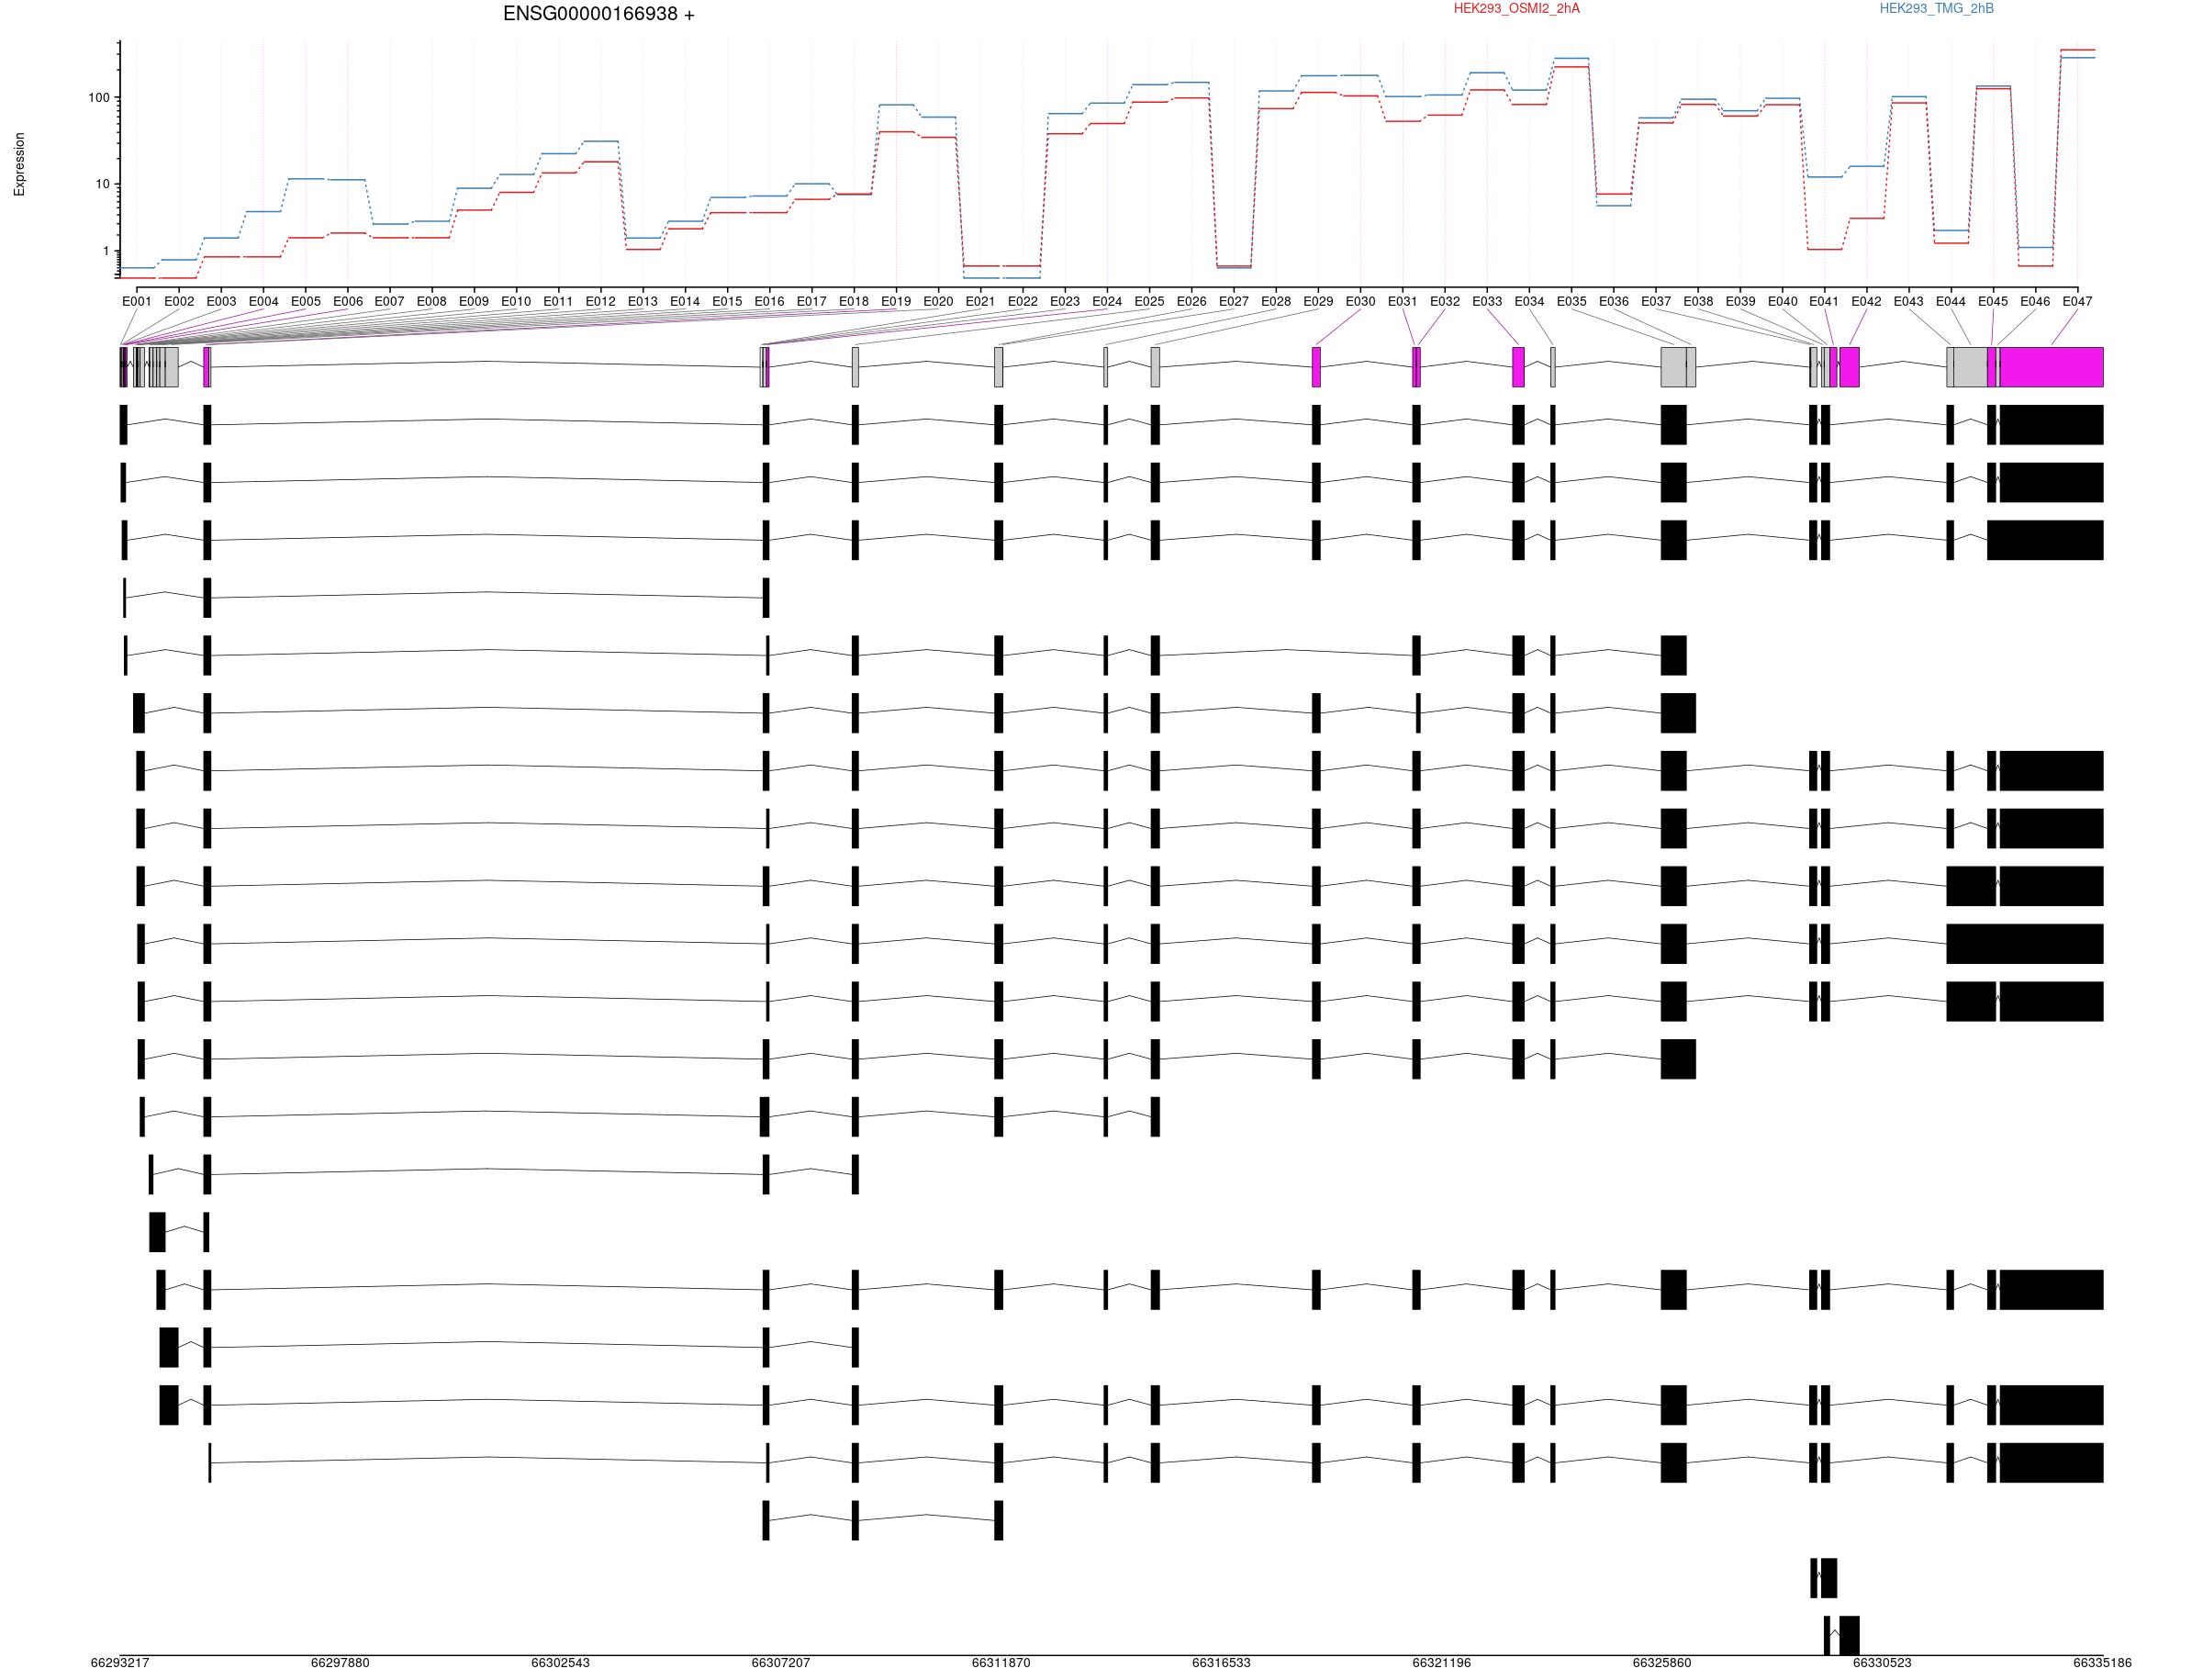The height and width of the screenshot is (1680, 2203).
Task: Click the large magenta terminal exon block in gene model
Action: point(2052,367)
